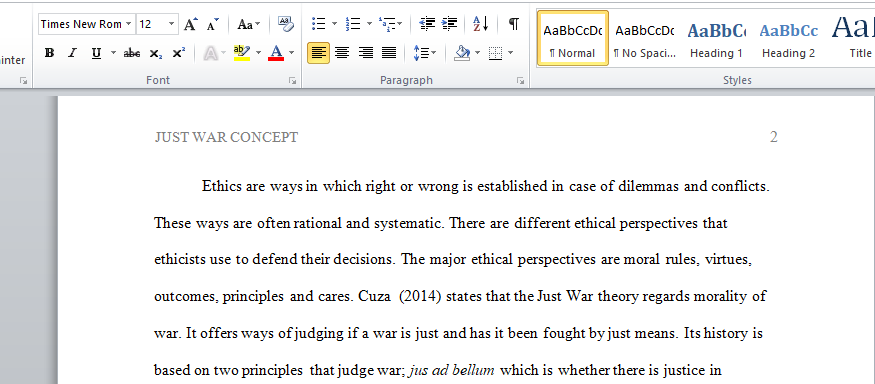Toggle Bold formatting

49,53
